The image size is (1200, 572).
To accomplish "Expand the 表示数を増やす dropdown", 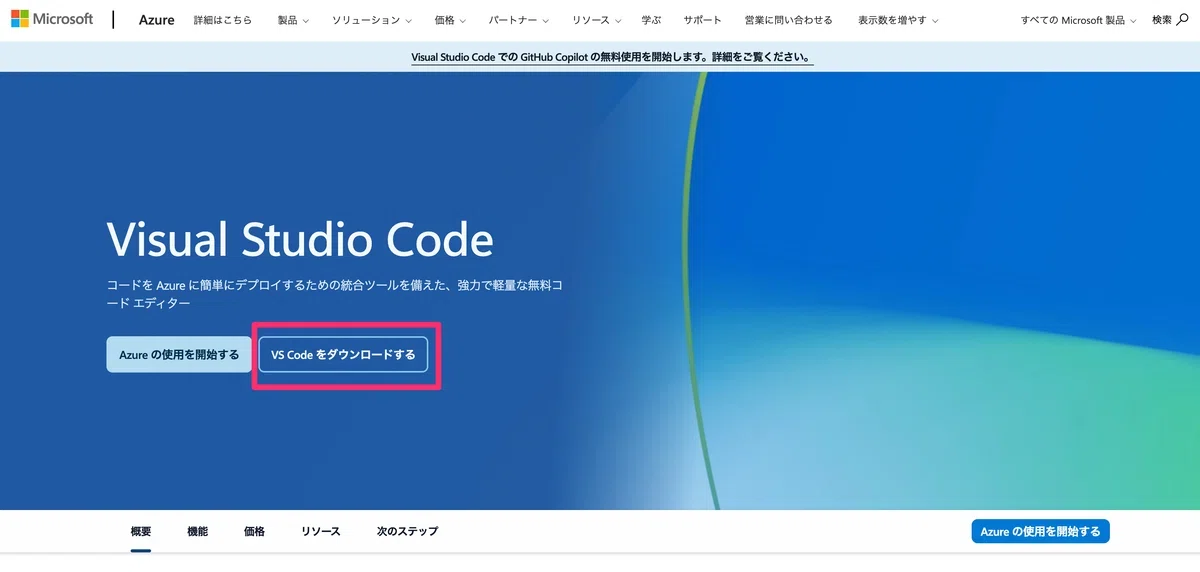I will tap(898, 20).
